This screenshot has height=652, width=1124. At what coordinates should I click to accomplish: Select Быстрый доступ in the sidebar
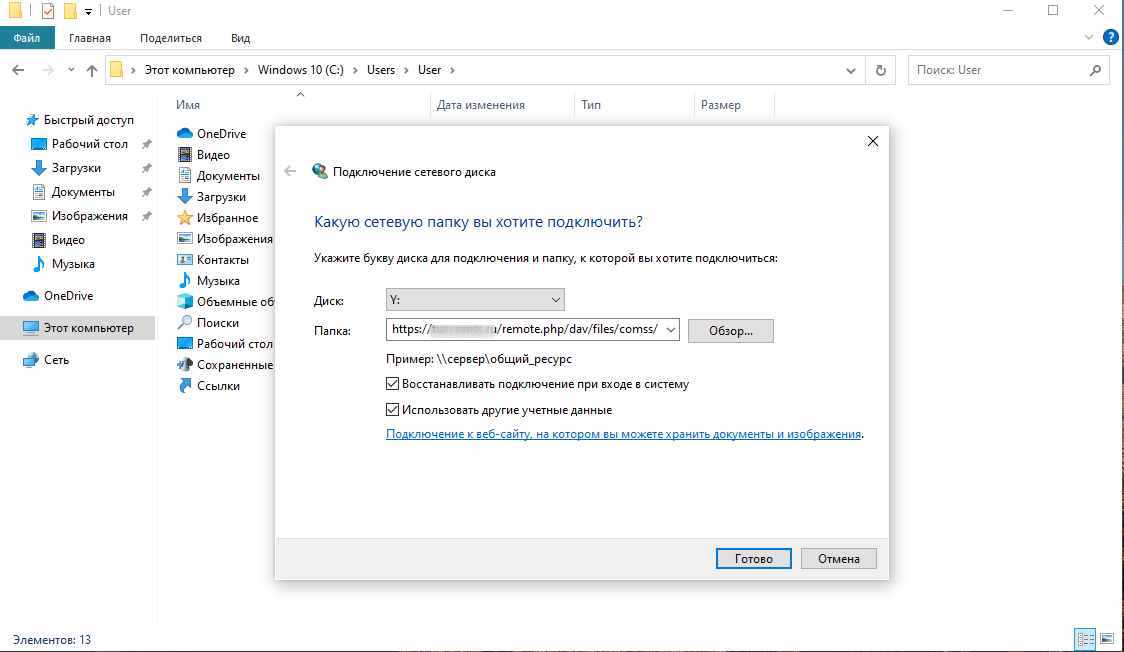click(79, 120)
